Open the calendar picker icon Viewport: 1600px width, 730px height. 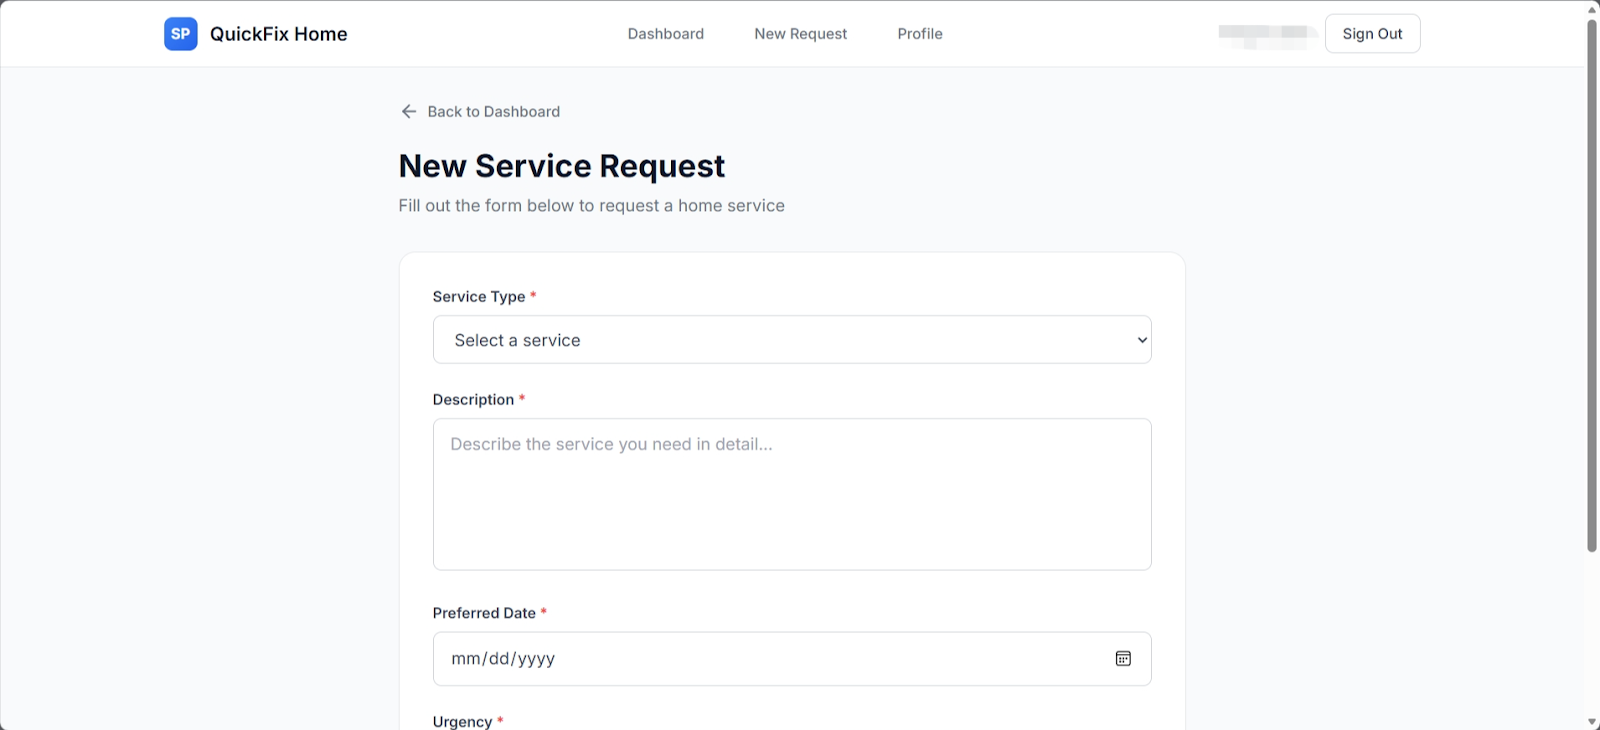tap(1123, 659)
